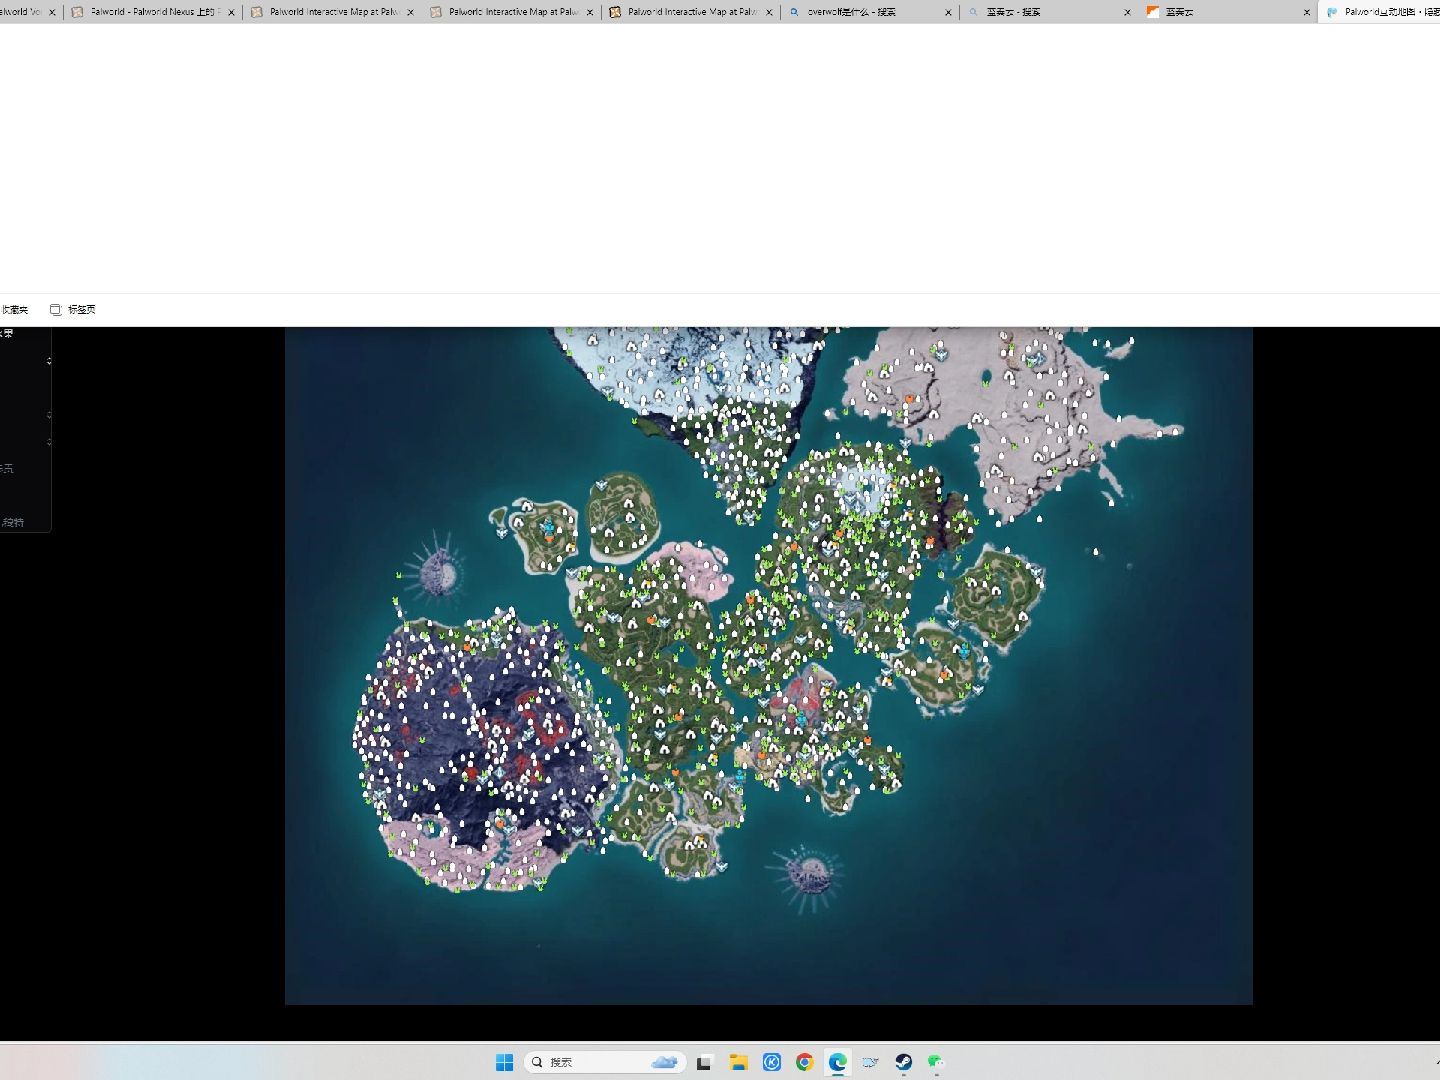Click the spiky circular island west of the mainland

pos(438,572)
